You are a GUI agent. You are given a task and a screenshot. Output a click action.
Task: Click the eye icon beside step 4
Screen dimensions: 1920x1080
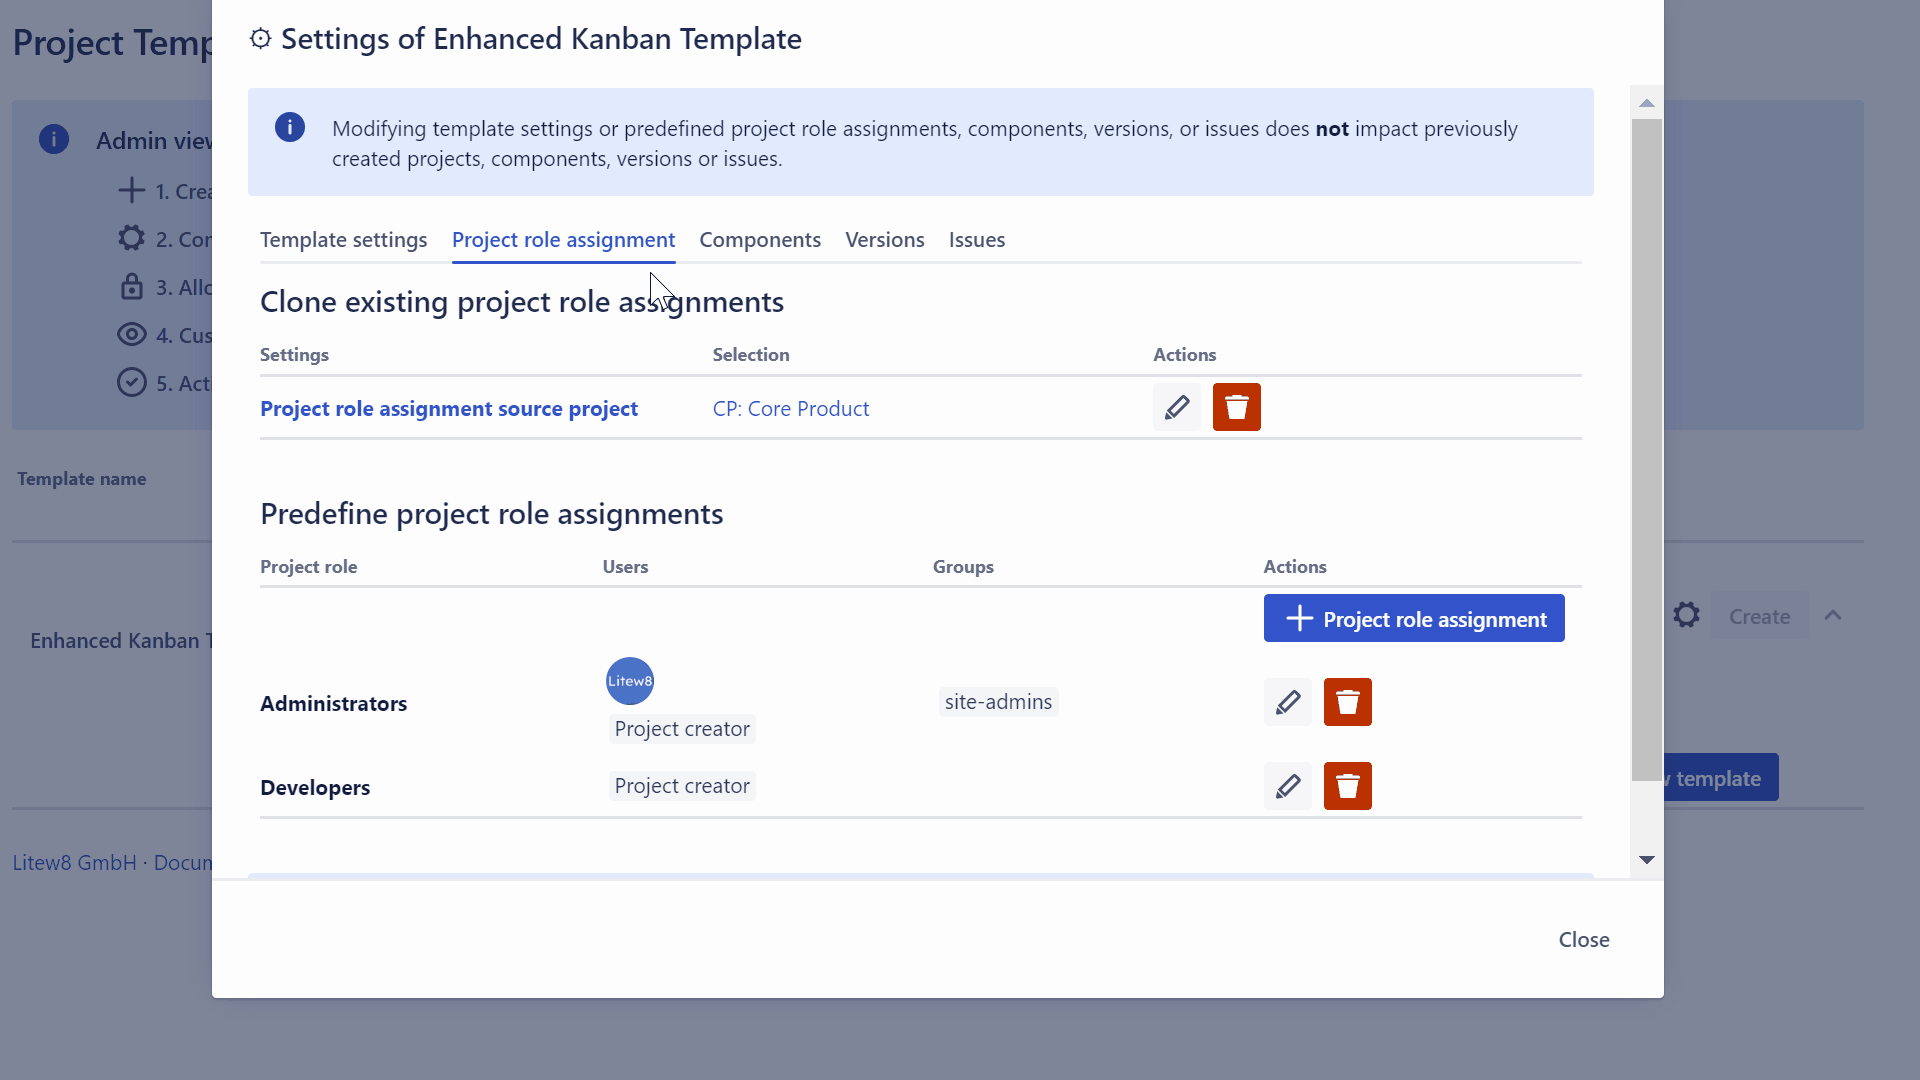[x=133, y=334]
